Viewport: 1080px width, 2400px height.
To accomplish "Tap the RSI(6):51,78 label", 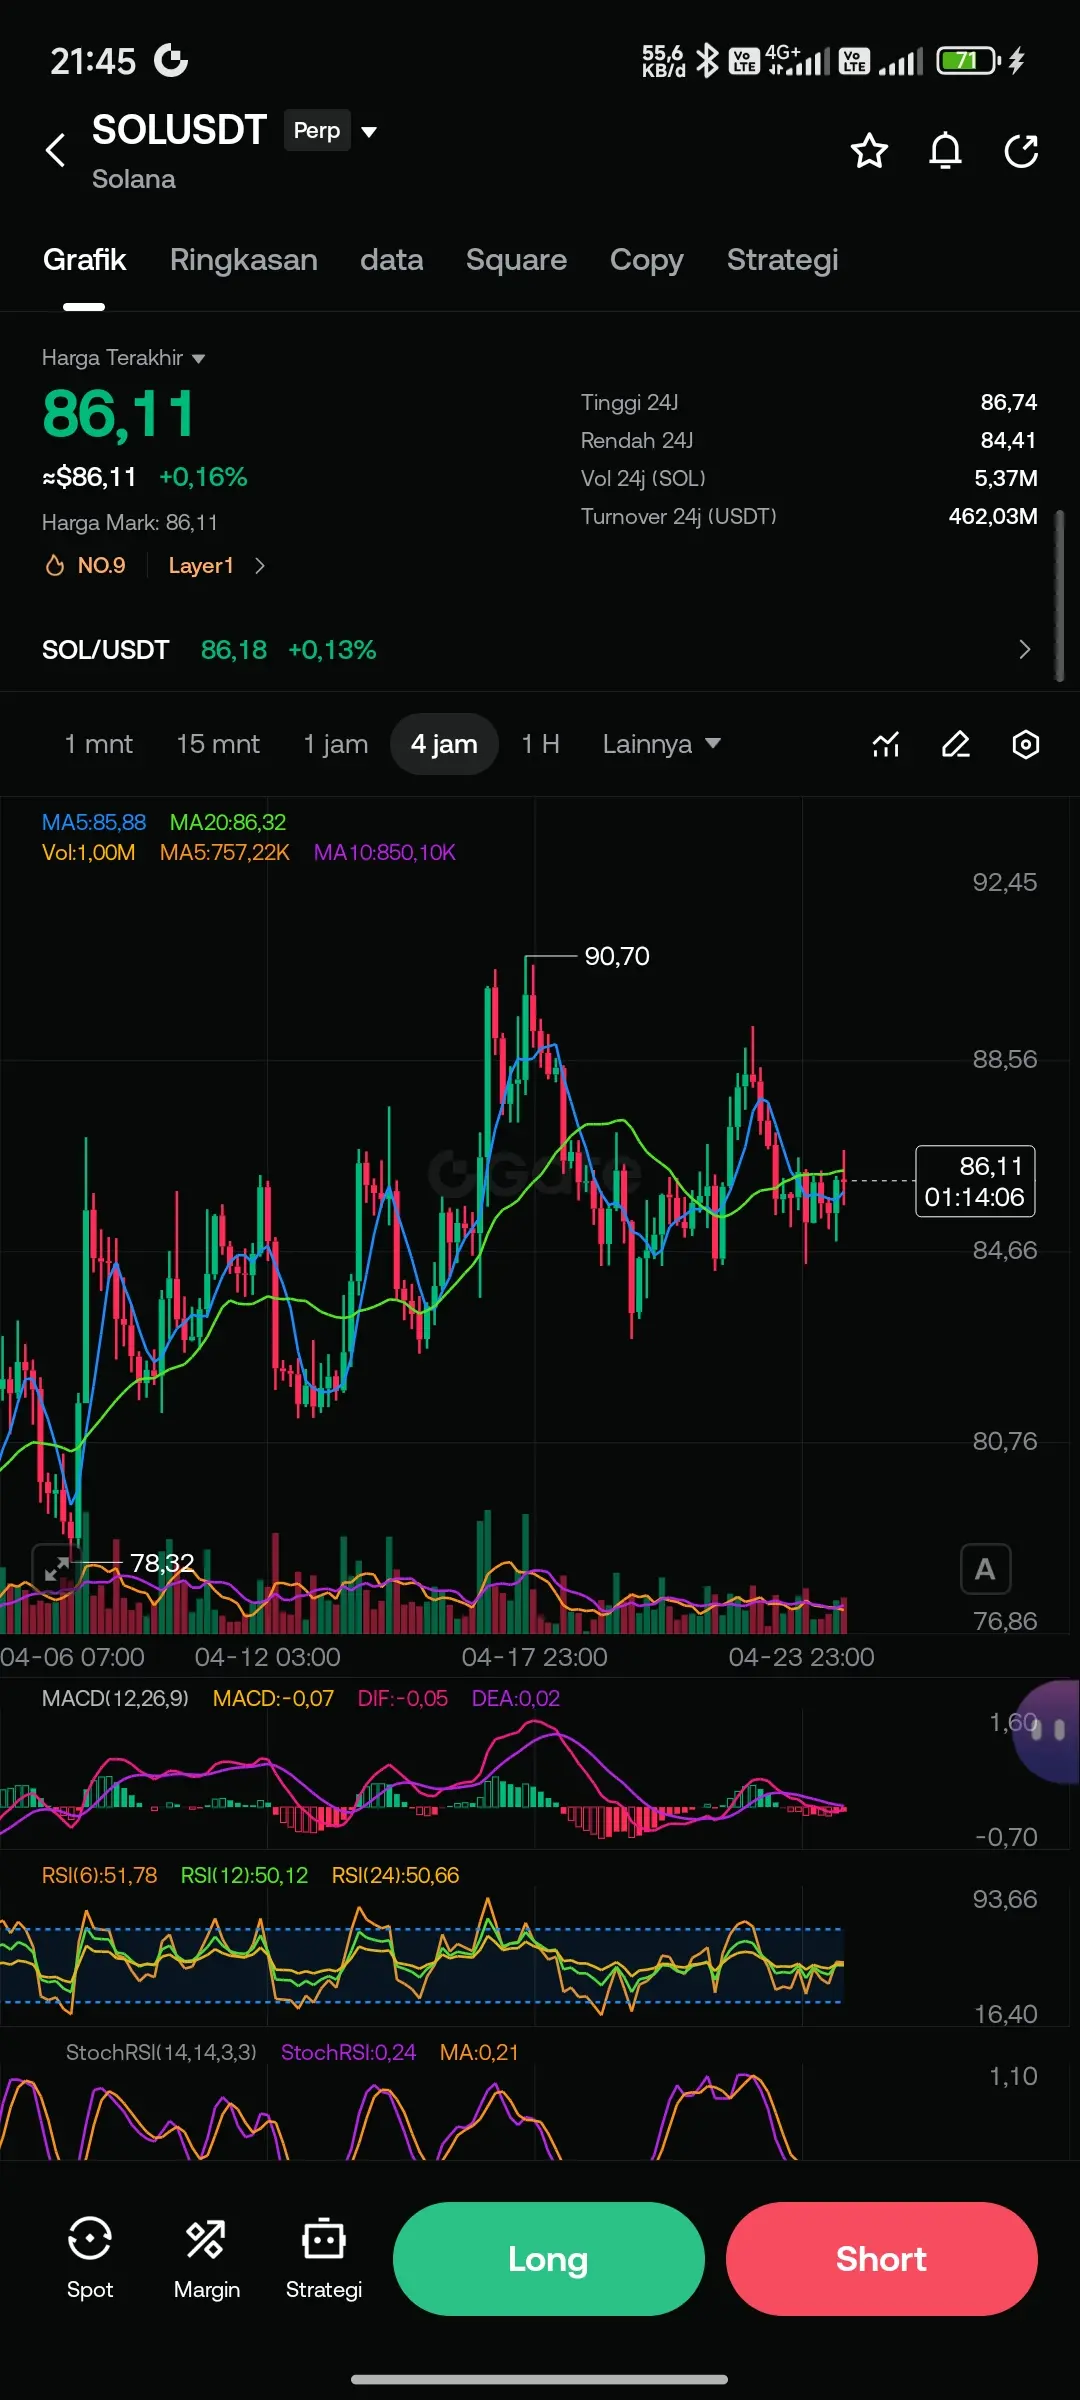I will [99, 1875].
